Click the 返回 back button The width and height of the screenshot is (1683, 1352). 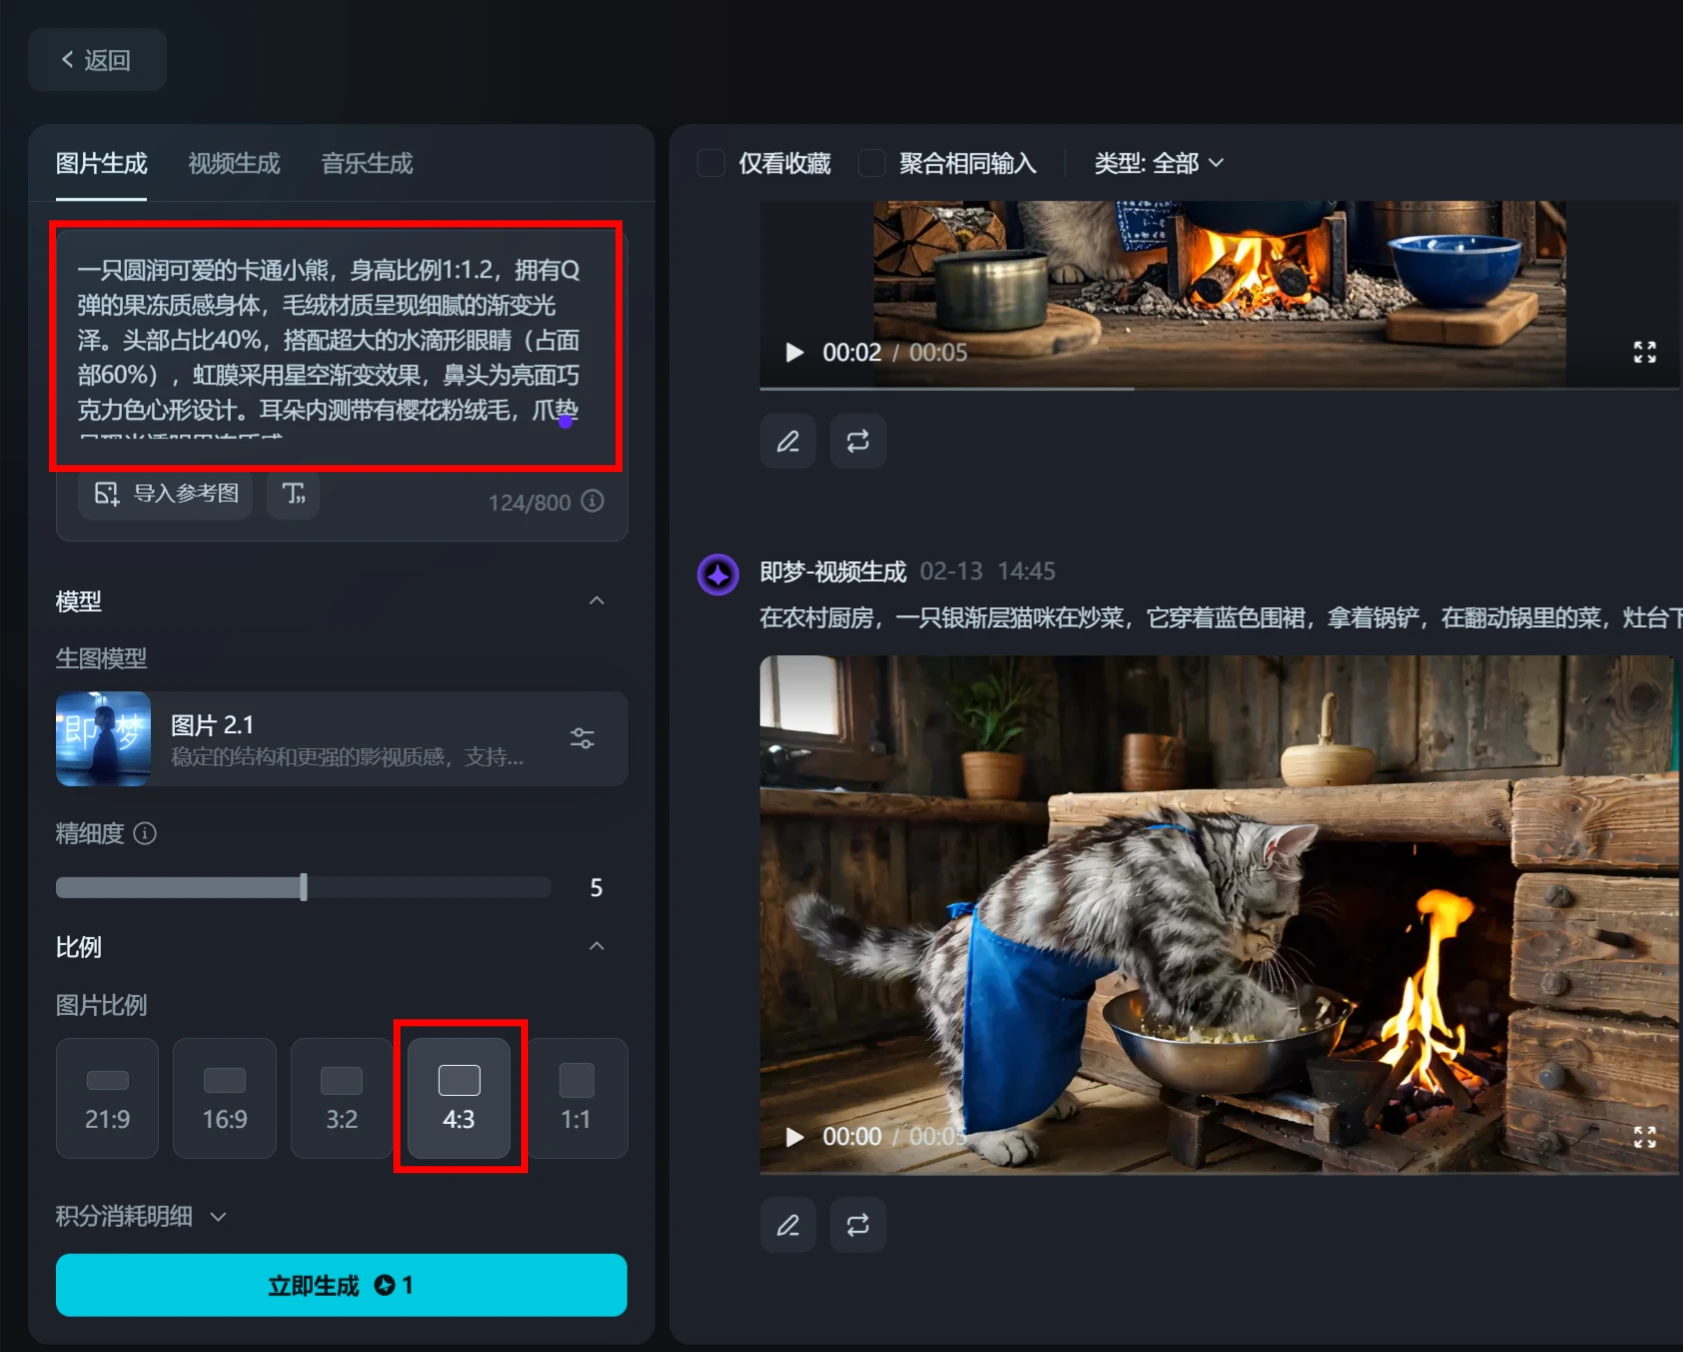[x=96, y=60]
